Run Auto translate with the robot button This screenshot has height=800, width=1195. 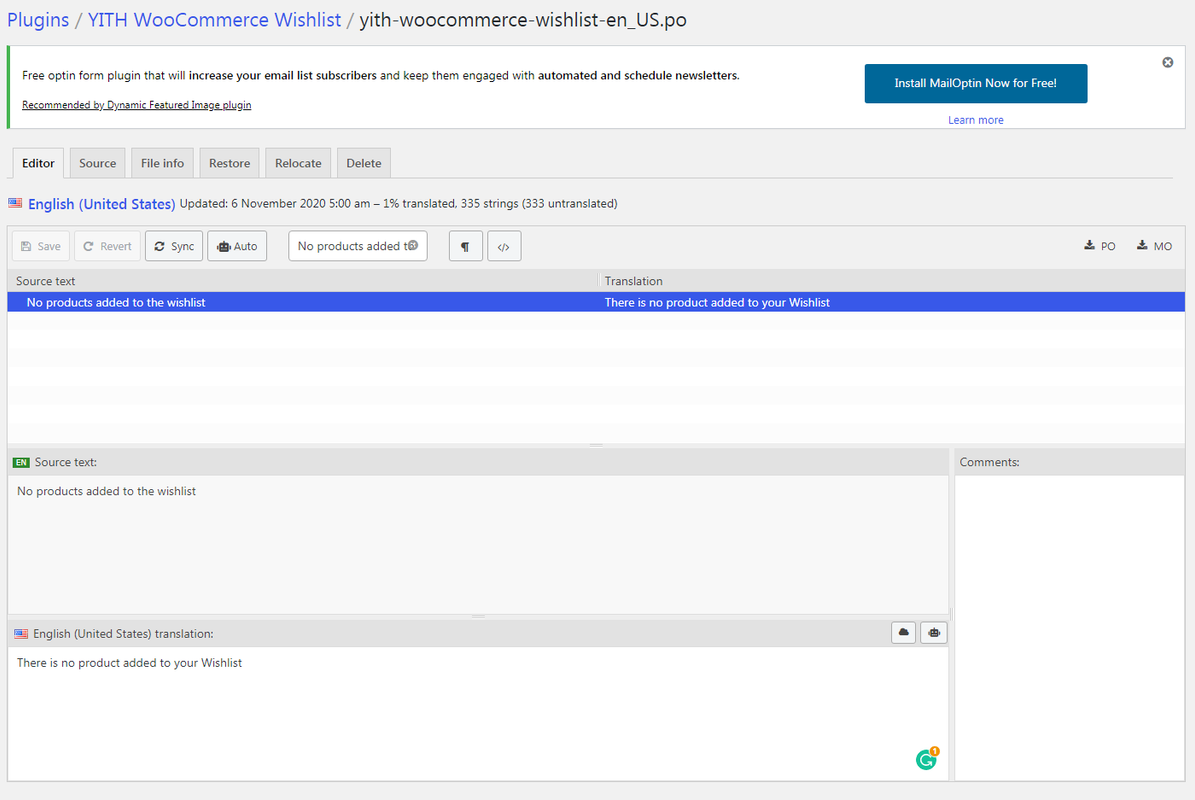237,246
